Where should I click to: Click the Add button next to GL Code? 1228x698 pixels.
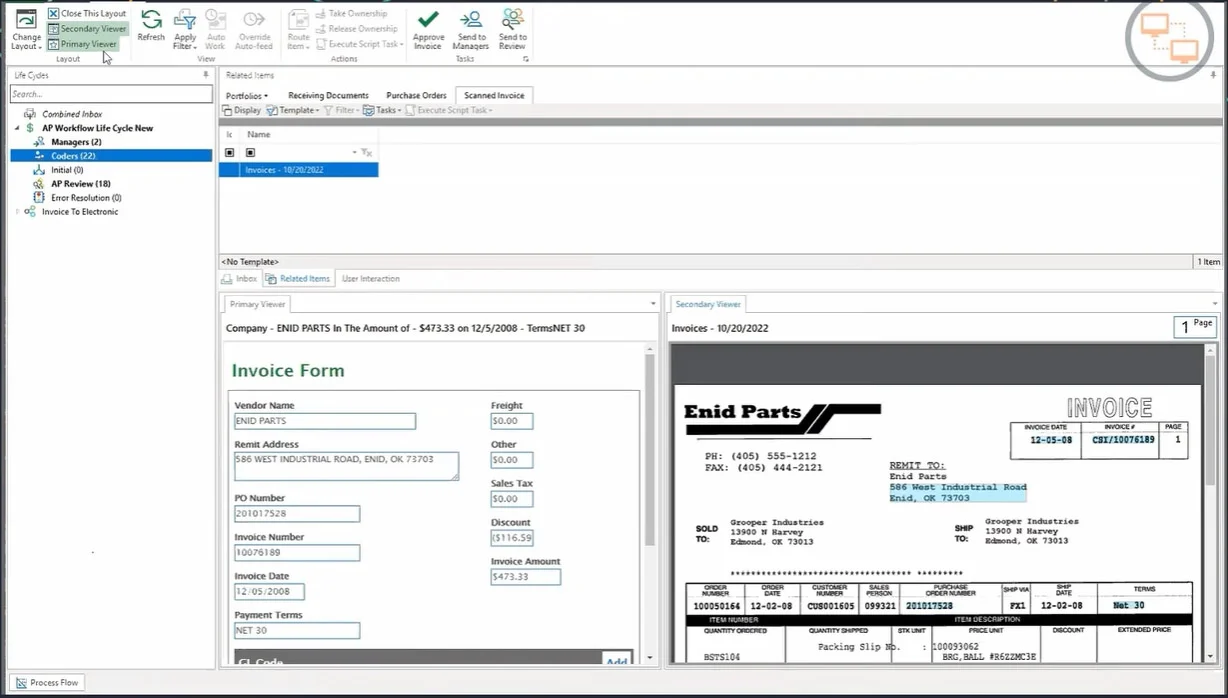[x=616, y=660]
